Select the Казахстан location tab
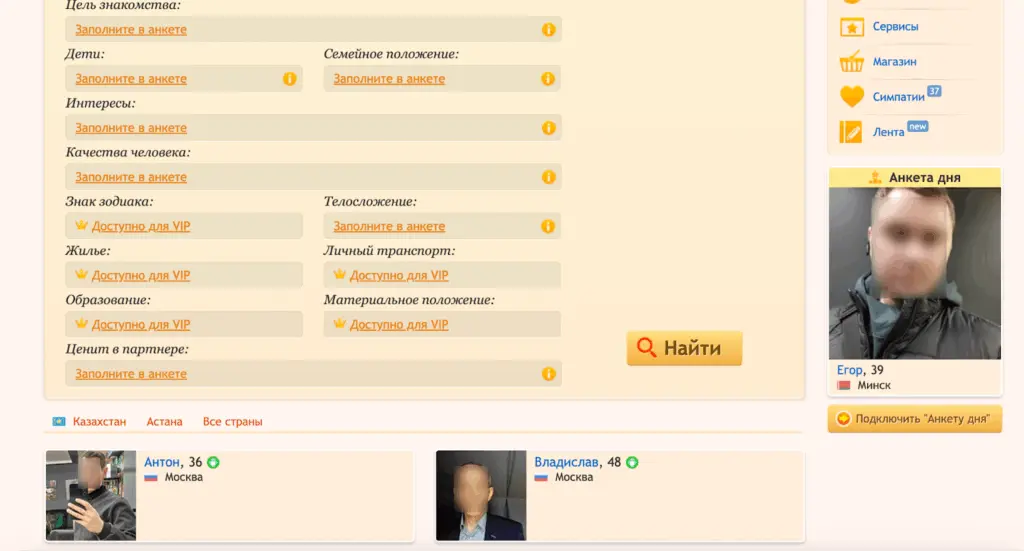The image size is (1024, 551). (99, 422)
